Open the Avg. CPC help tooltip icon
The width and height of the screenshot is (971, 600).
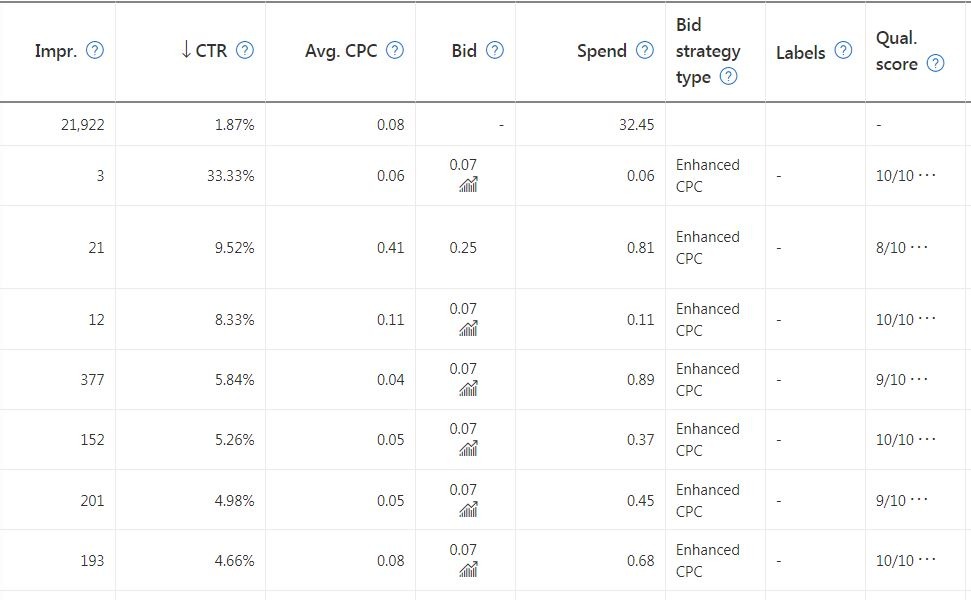395,51
